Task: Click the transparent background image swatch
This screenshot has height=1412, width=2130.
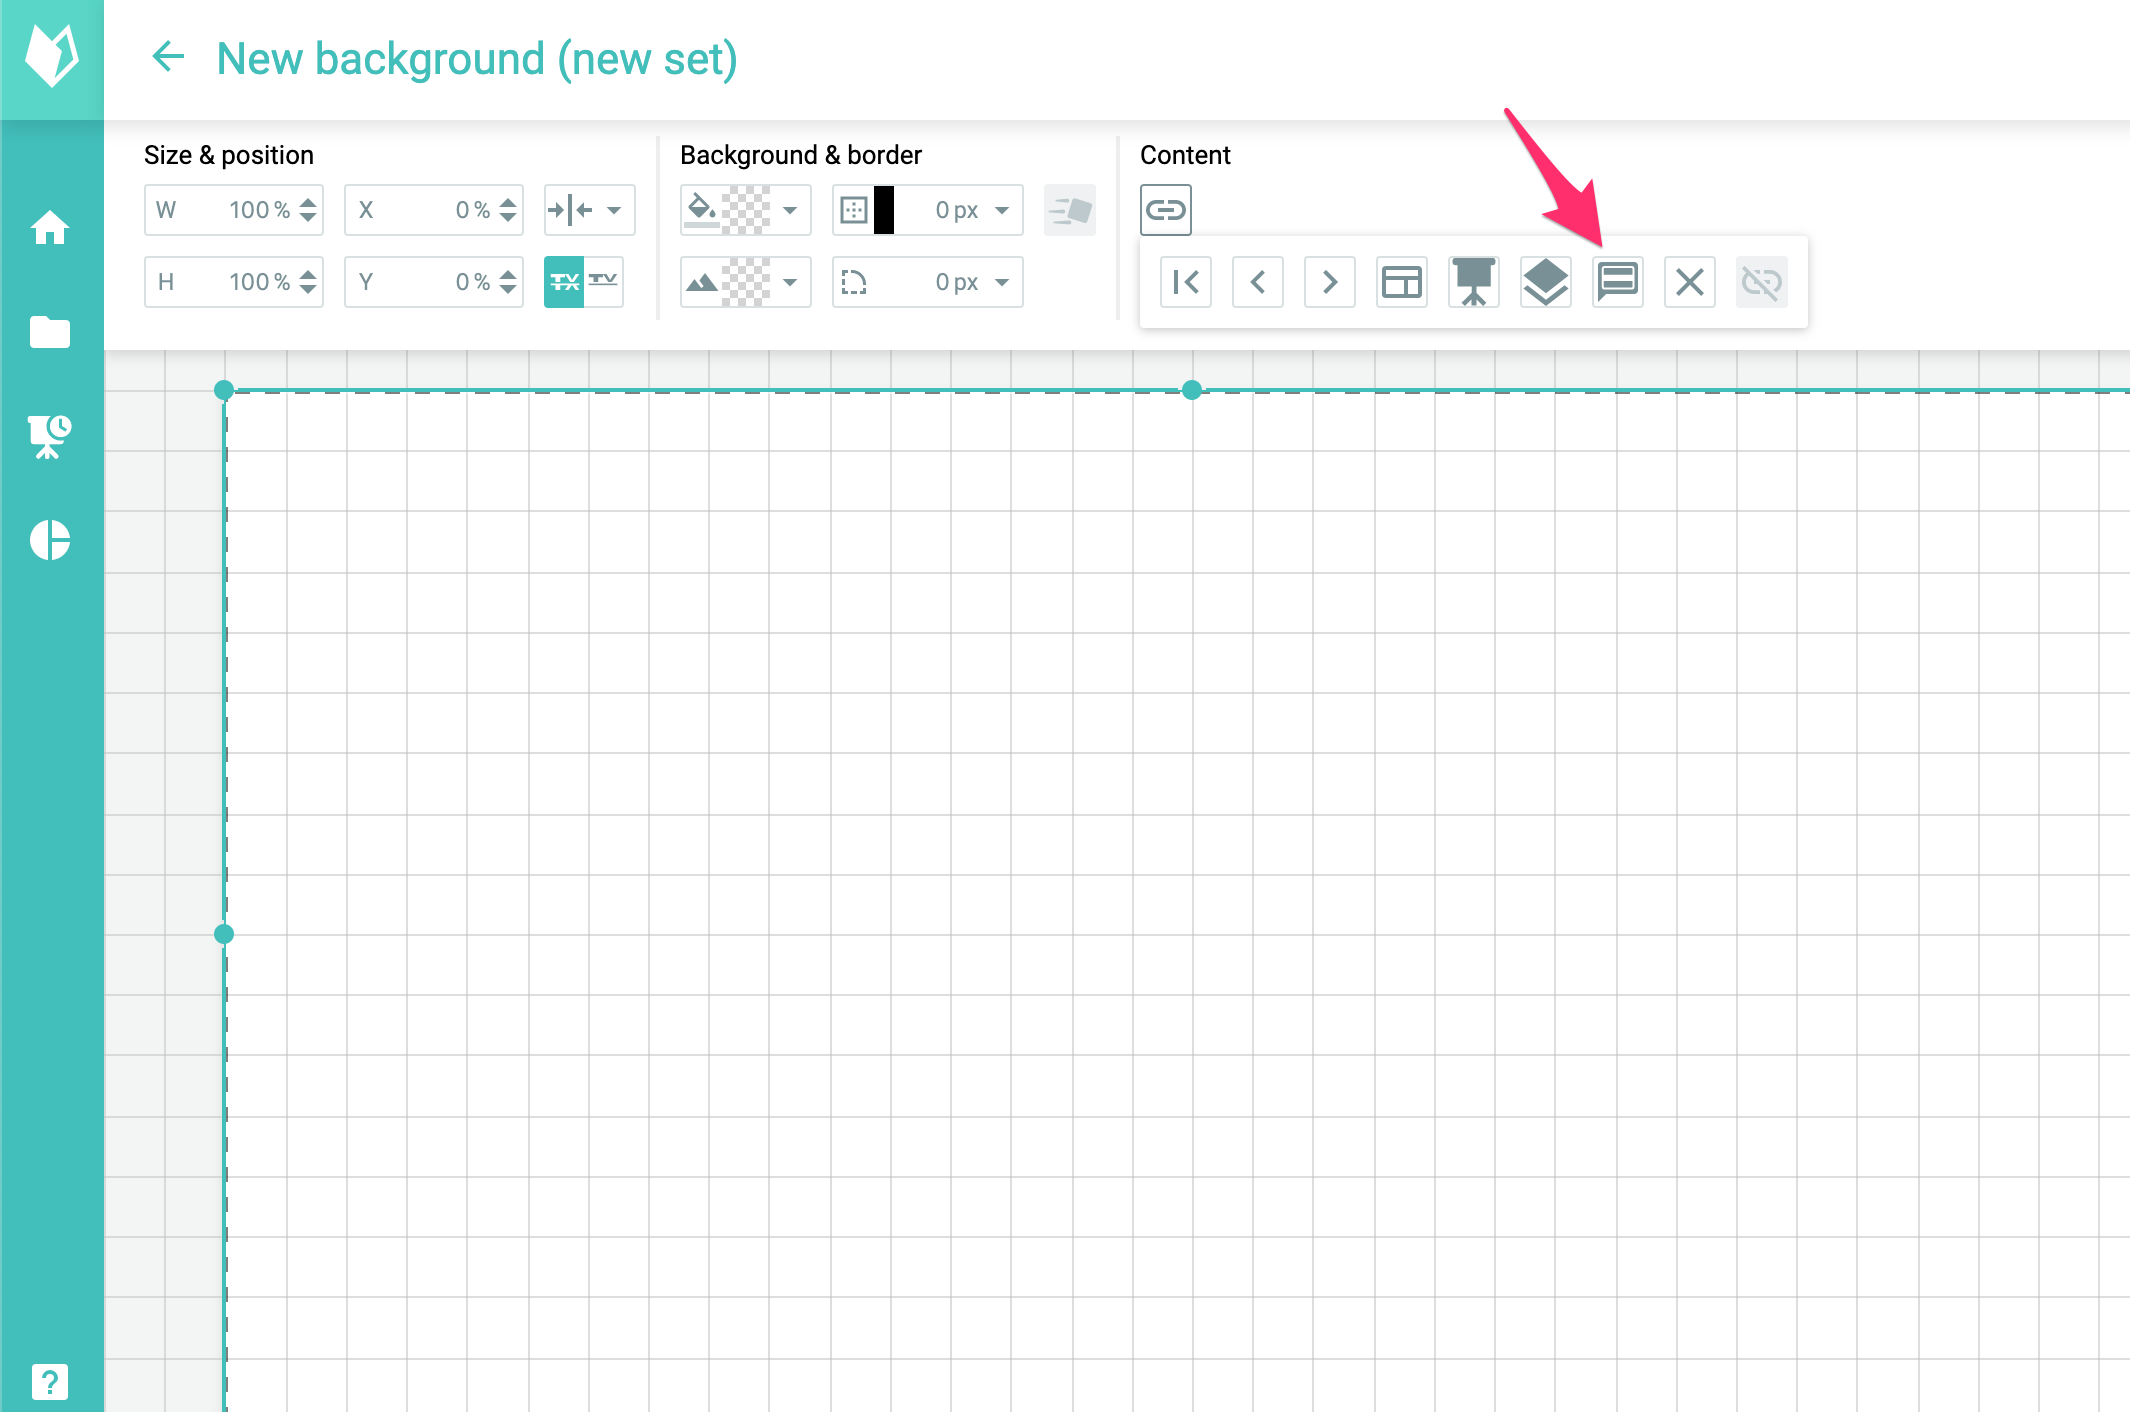Action: click(746, 282)
